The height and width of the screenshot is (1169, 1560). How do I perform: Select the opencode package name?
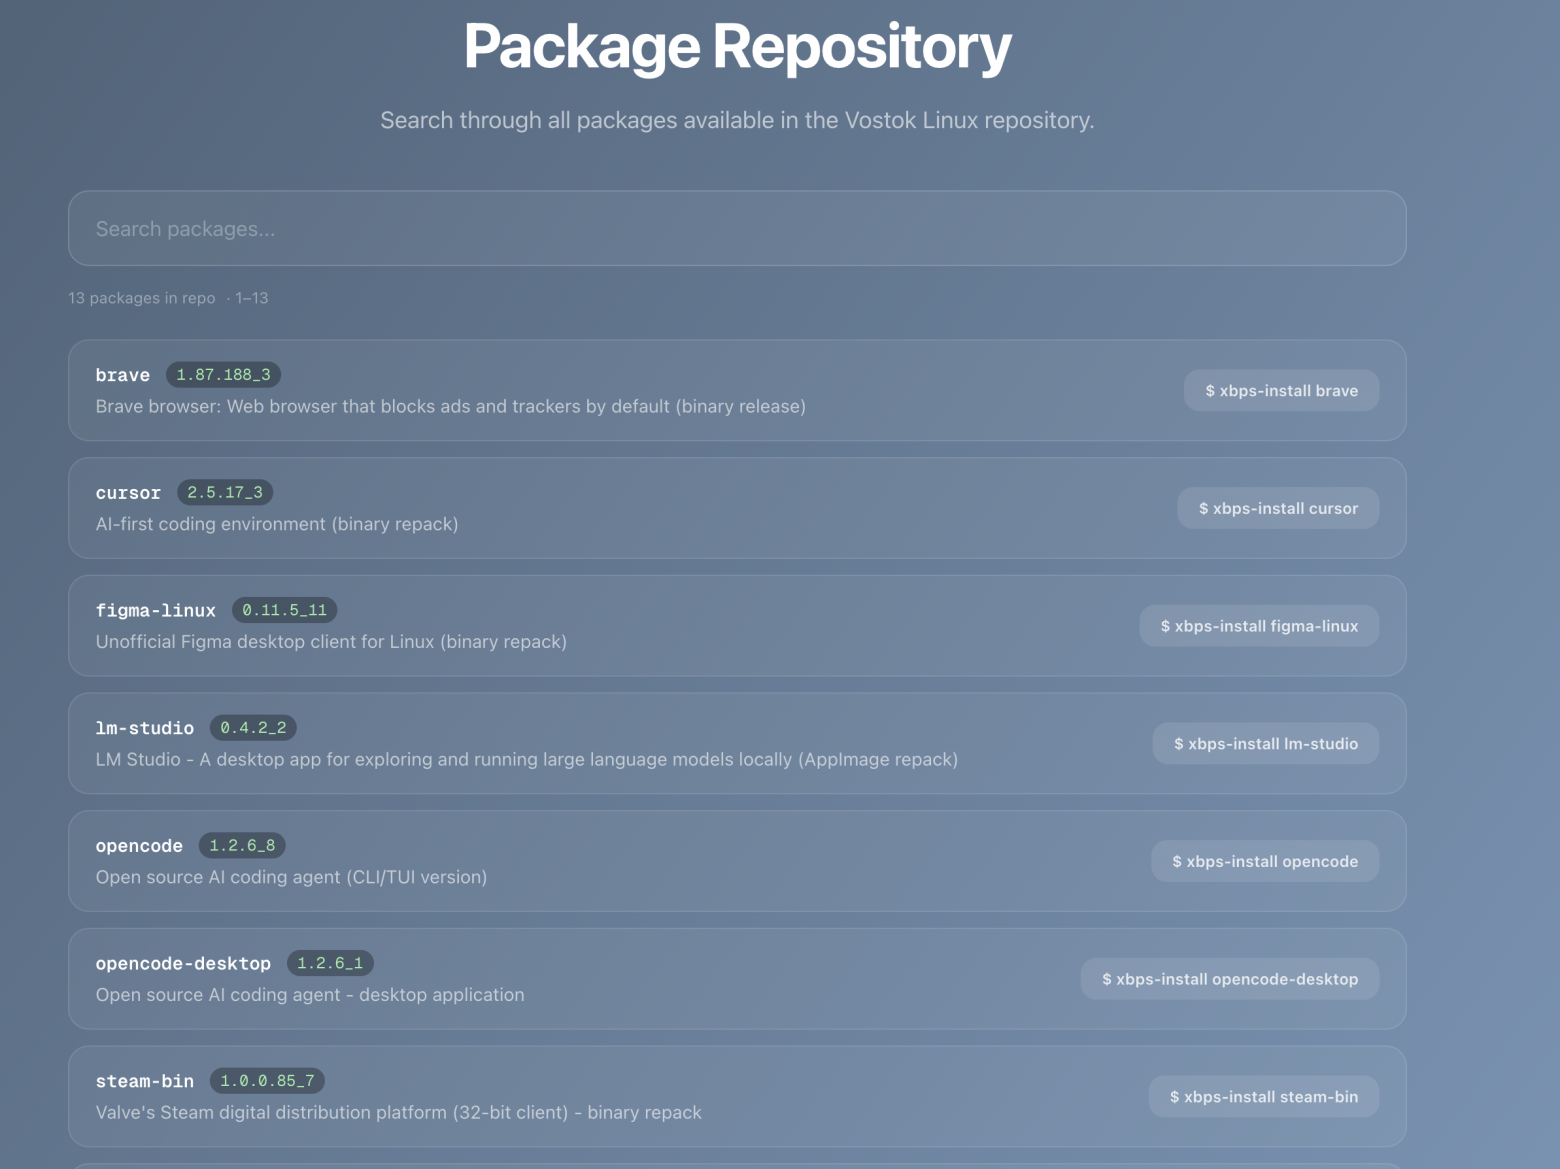139,846
